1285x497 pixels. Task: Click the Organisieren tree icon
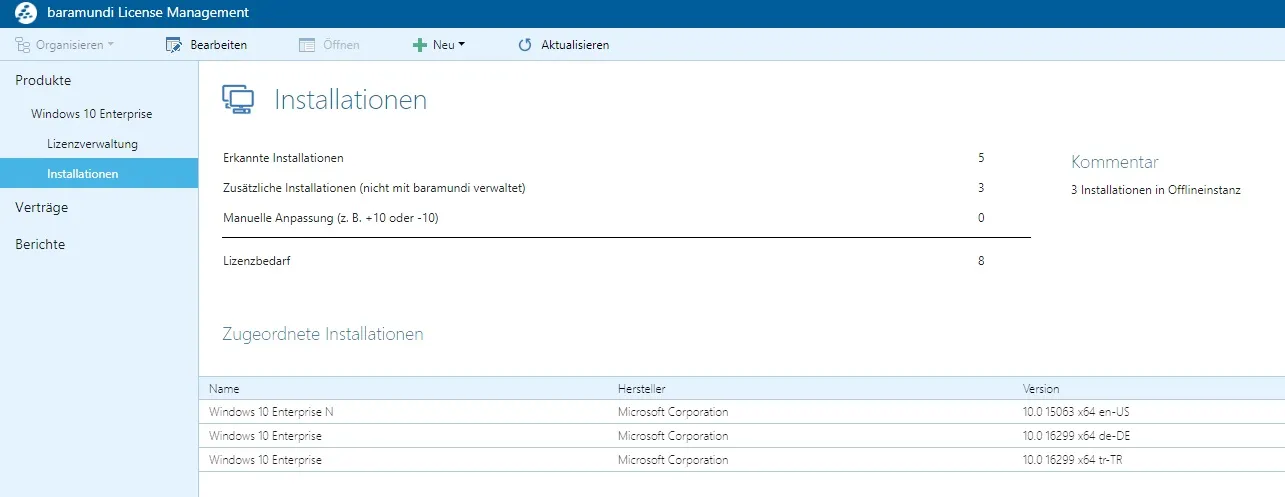(23, 45)
